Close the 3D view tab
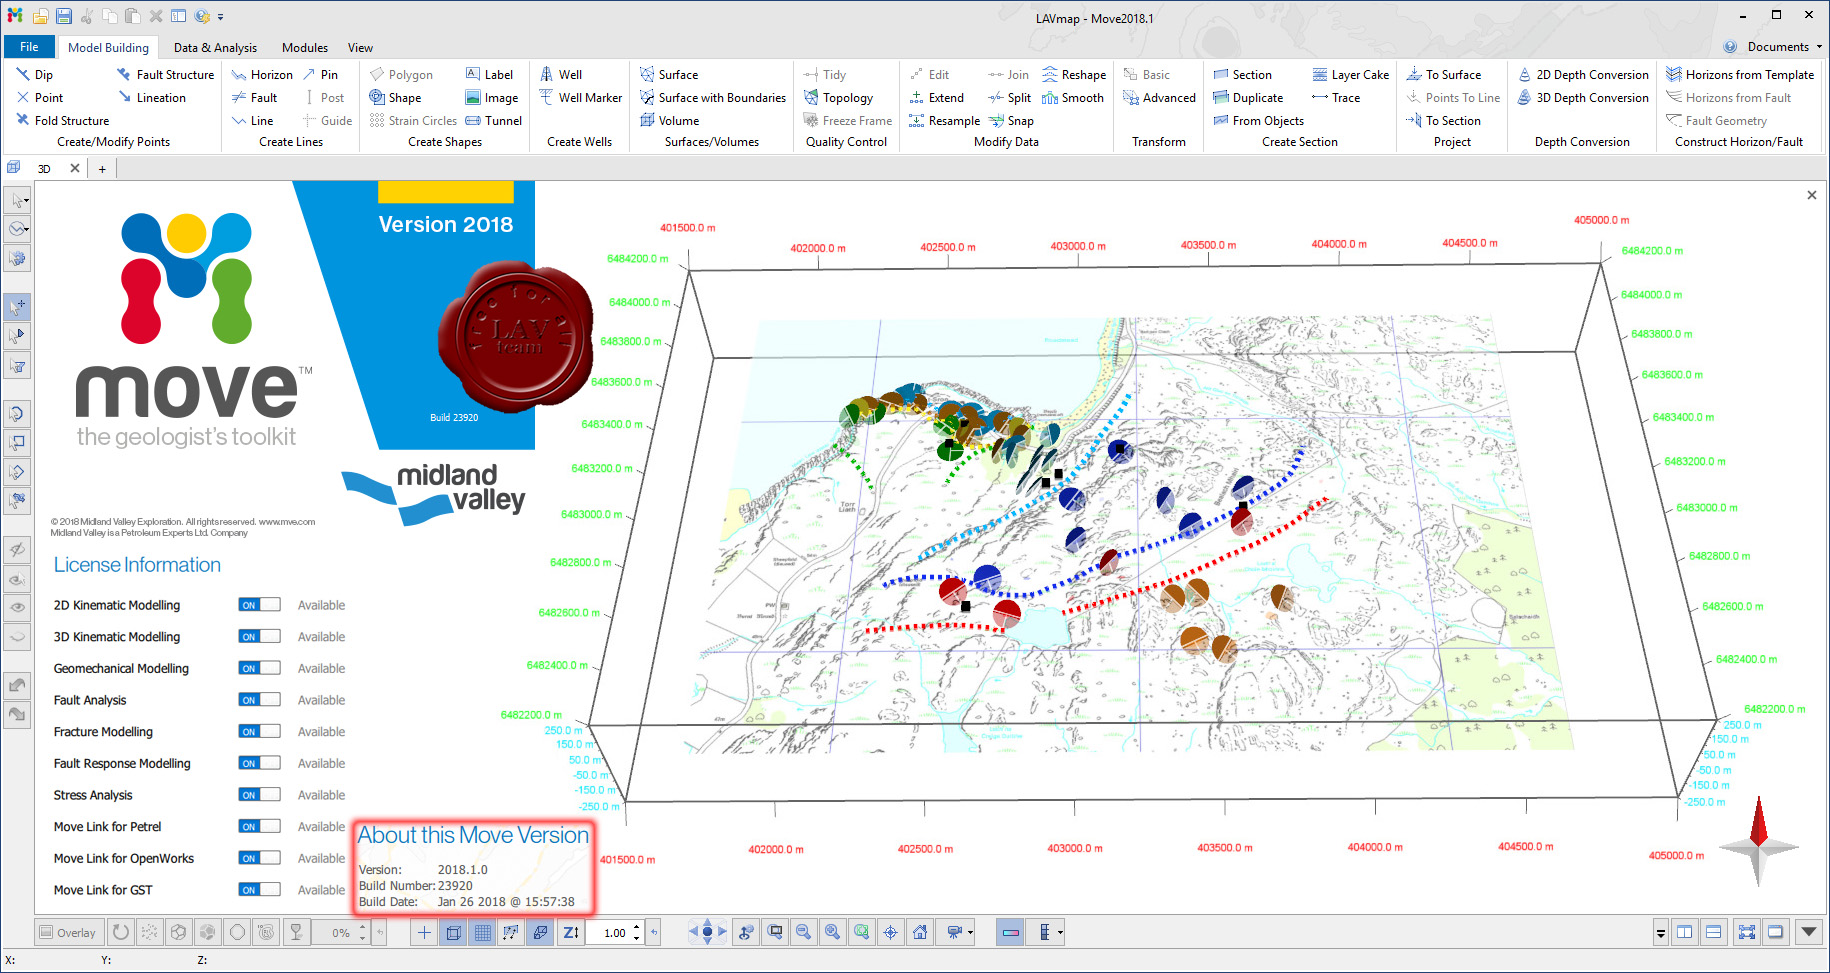The width and height of the screenshot is (1830, 973). [74, 168]
